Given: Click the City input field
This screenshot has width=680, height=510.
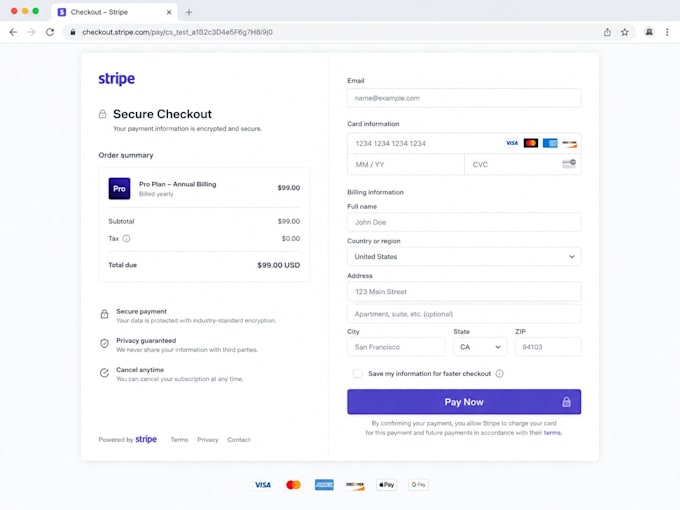Looking at the screenshot, I should click(x=396, y=347).
